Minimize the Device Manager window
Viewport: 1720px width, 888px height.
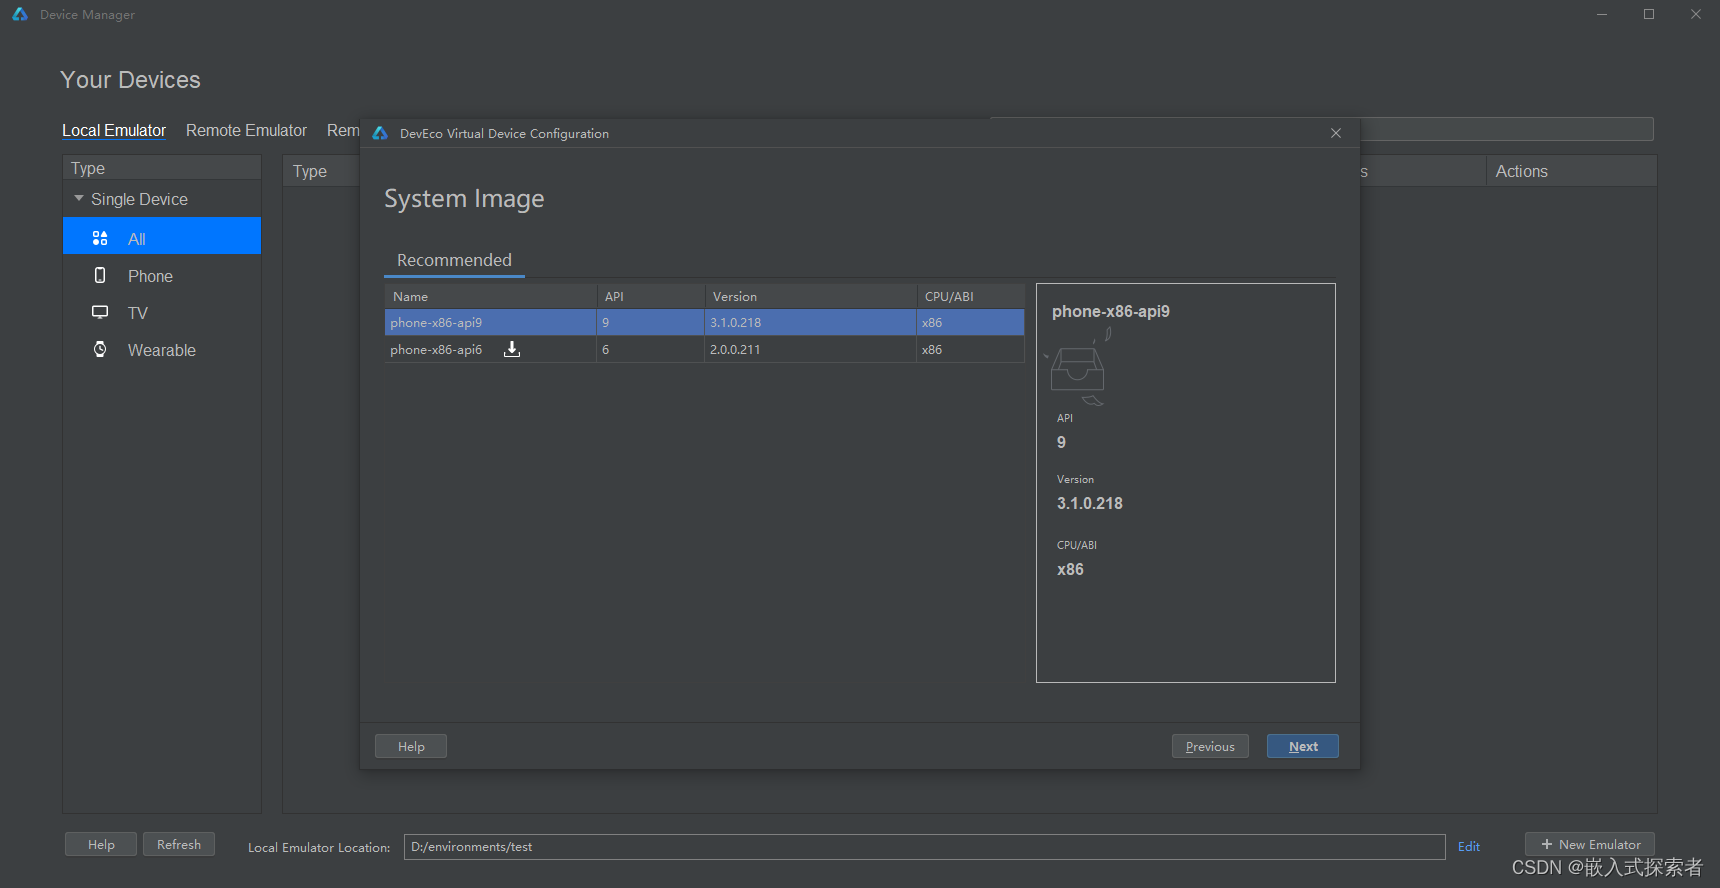1602,14
